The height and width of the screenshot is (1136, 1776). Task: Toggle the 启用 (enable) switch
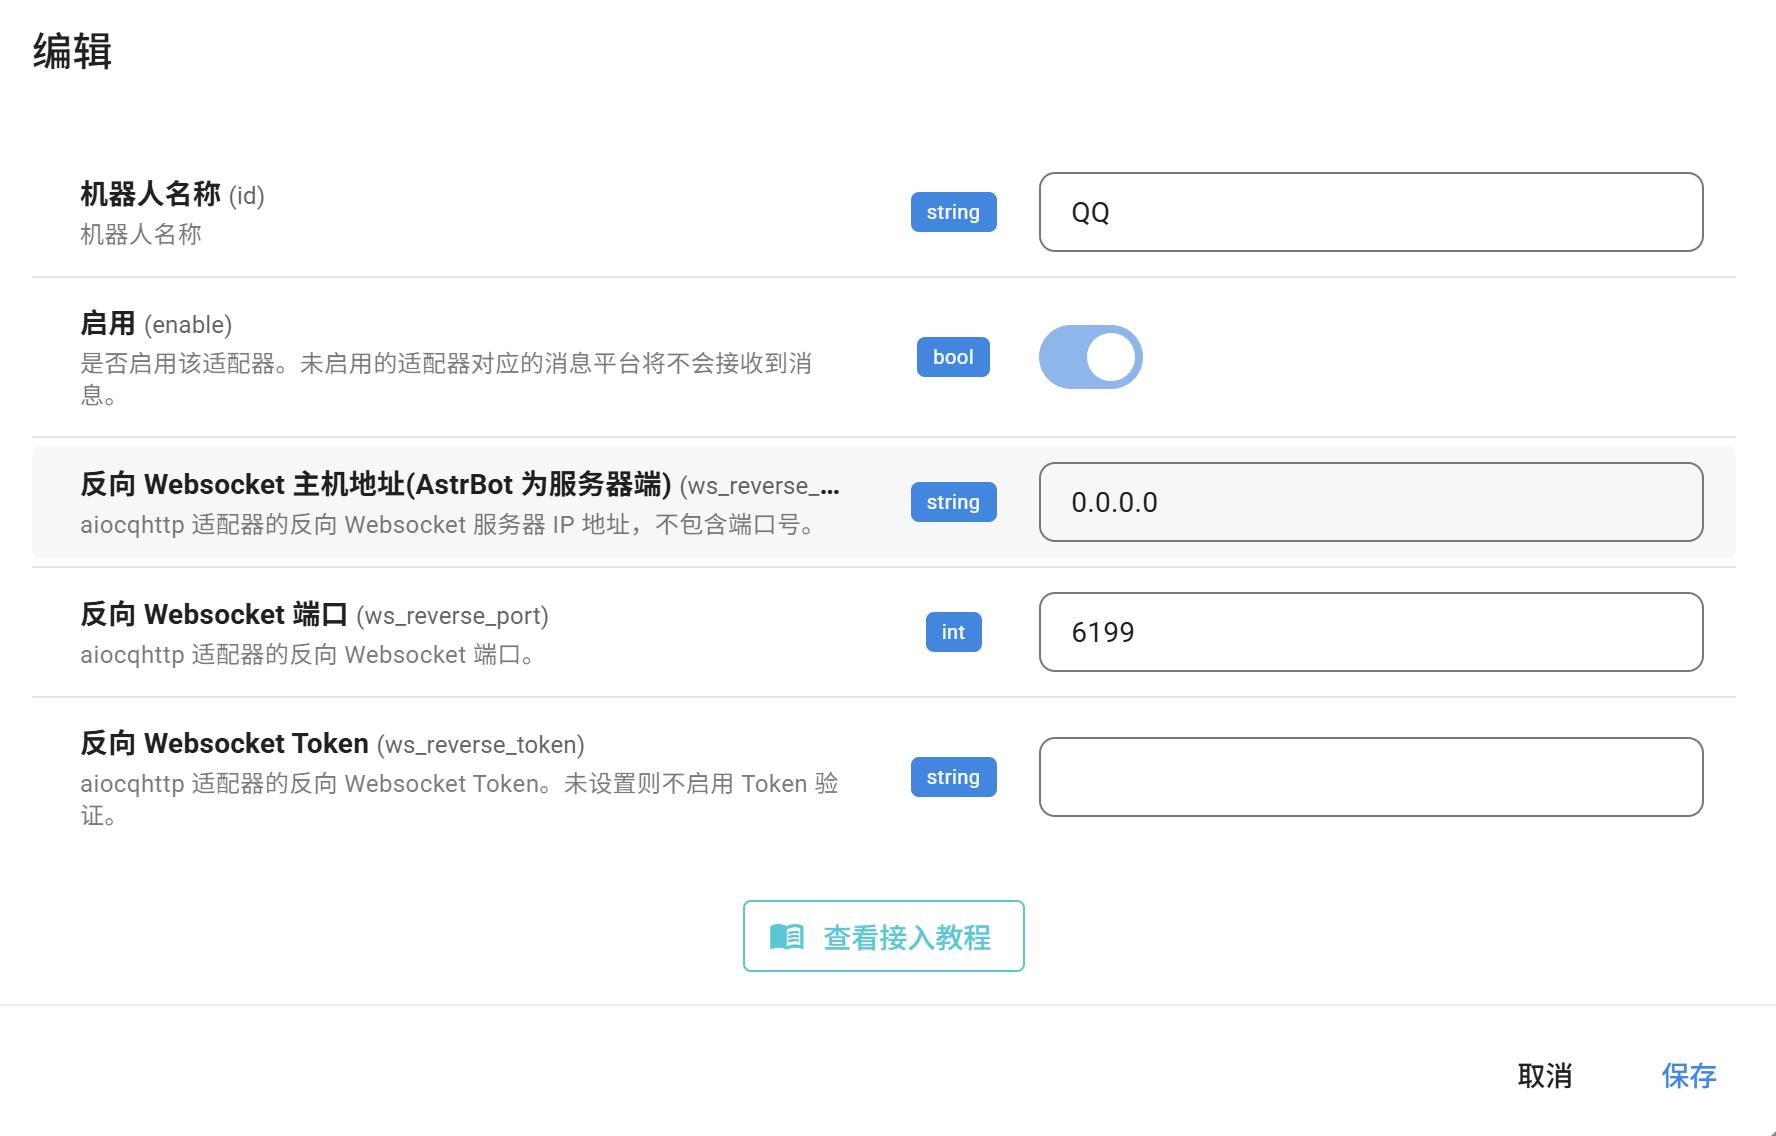point(1090,357)
